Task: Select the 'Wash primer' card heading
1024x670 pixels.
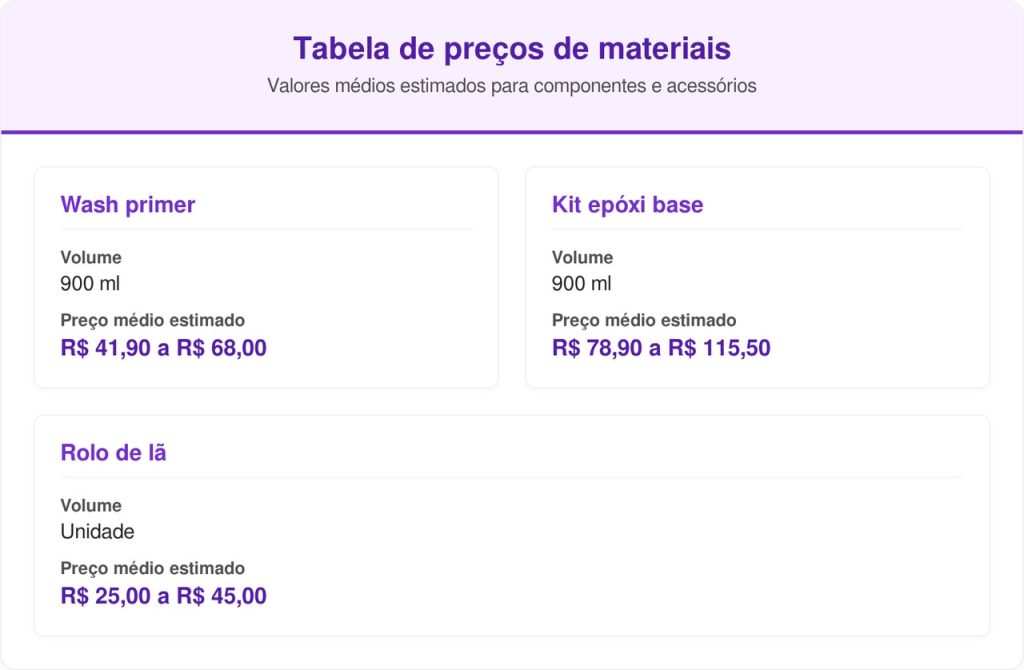Action: tap(128, 205)
